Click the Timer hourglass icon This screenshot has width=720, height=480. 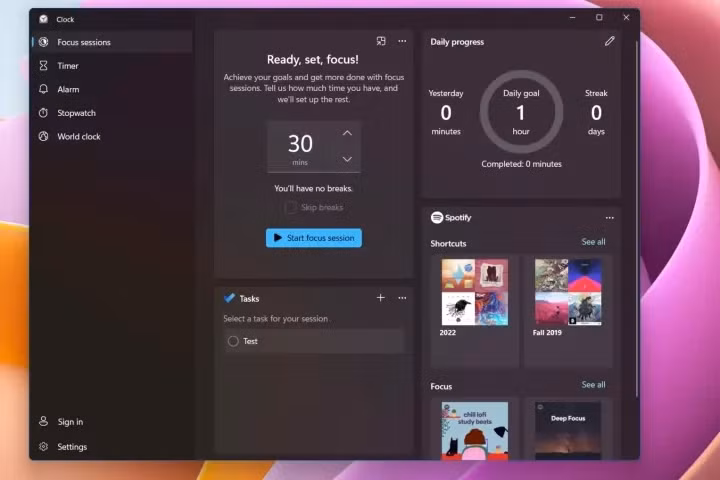click(44, 66)
